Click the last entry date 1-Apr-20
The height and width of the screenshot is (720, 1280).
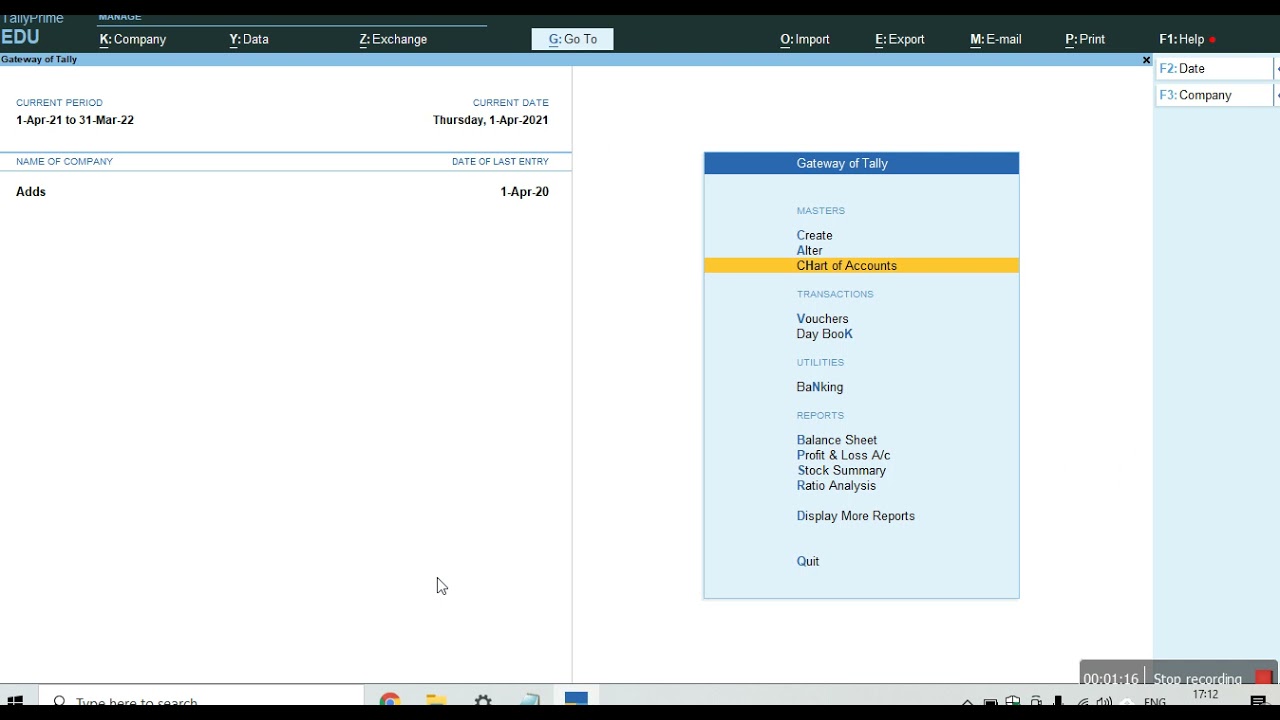coord(525,192)
